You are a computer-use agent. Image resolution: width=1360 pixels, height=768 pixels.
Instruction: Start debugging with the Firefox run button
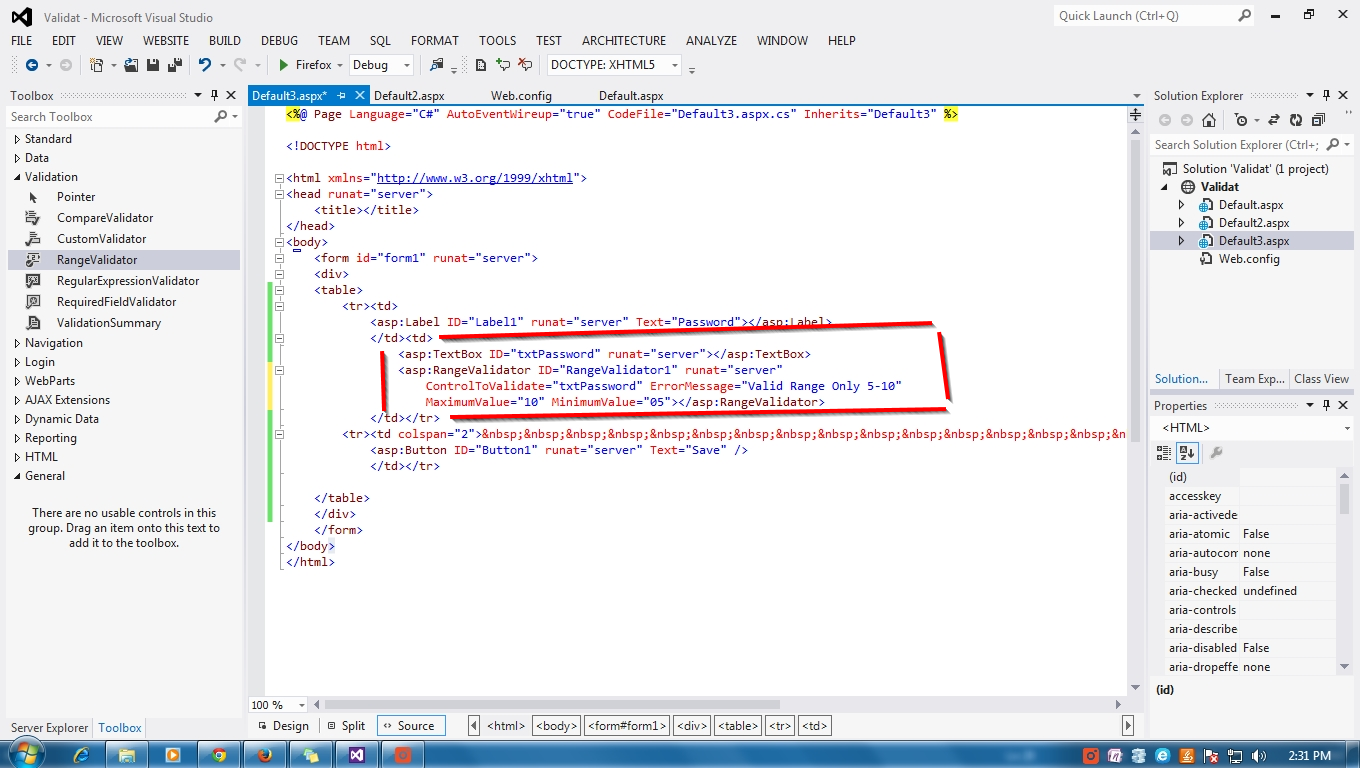point(303,63)
